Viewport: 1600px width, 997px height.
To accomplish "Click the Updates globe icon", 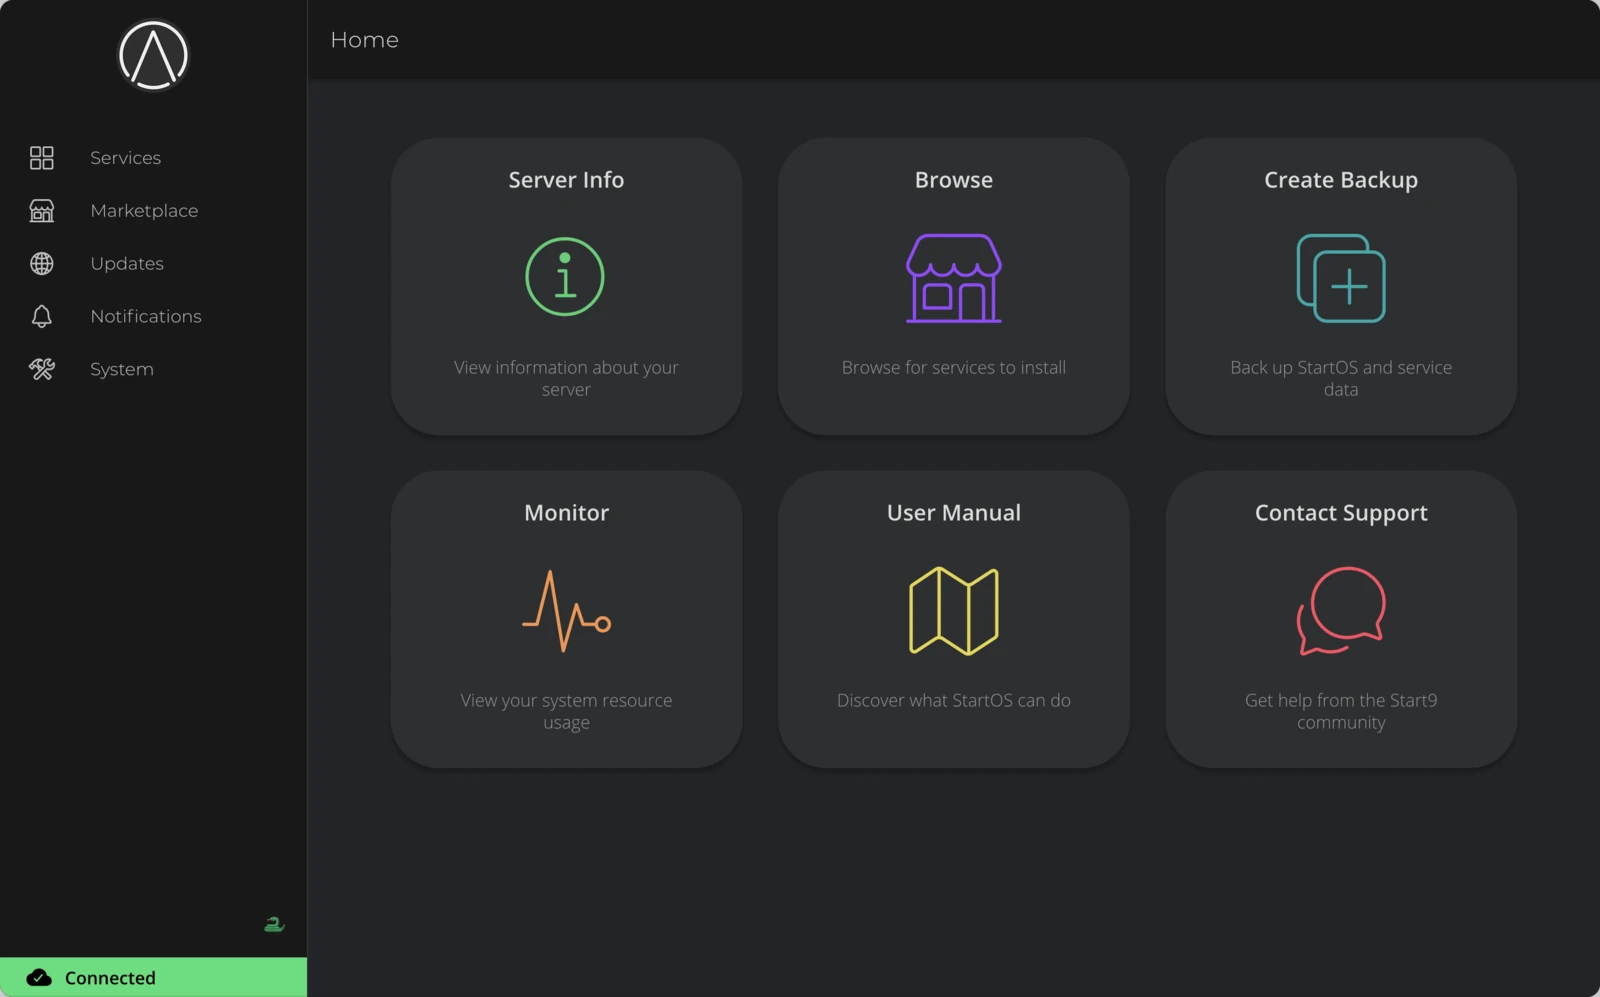I will 41,263.
